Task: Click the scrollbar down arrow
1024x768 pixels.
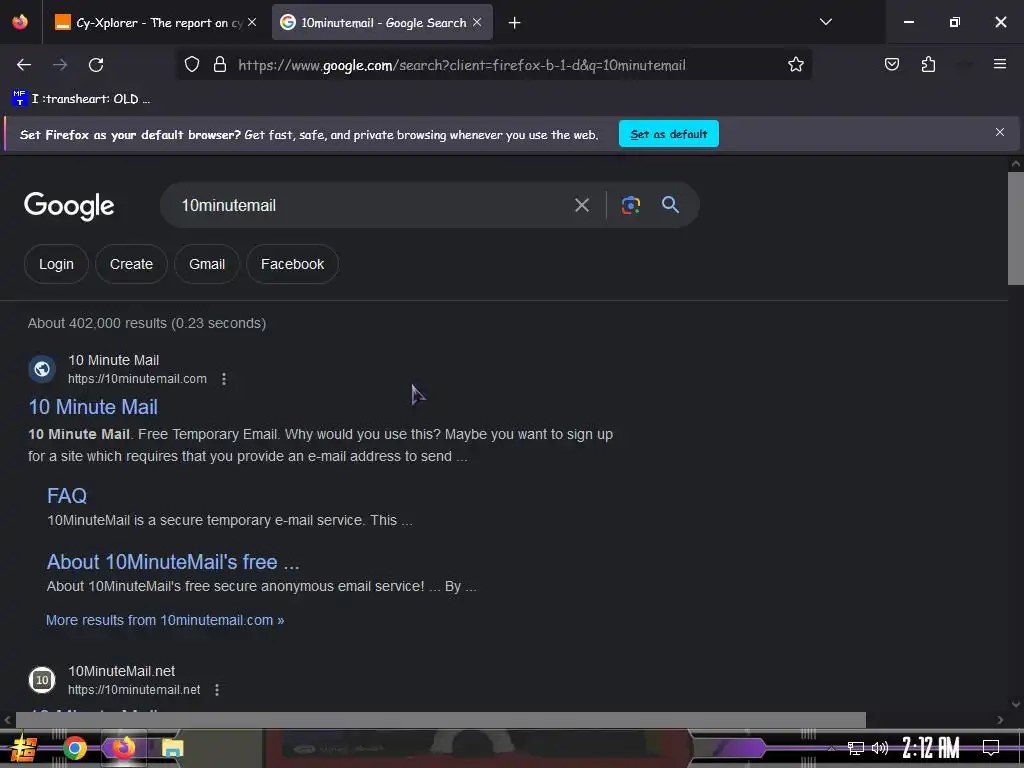Action: point(1016,705)
